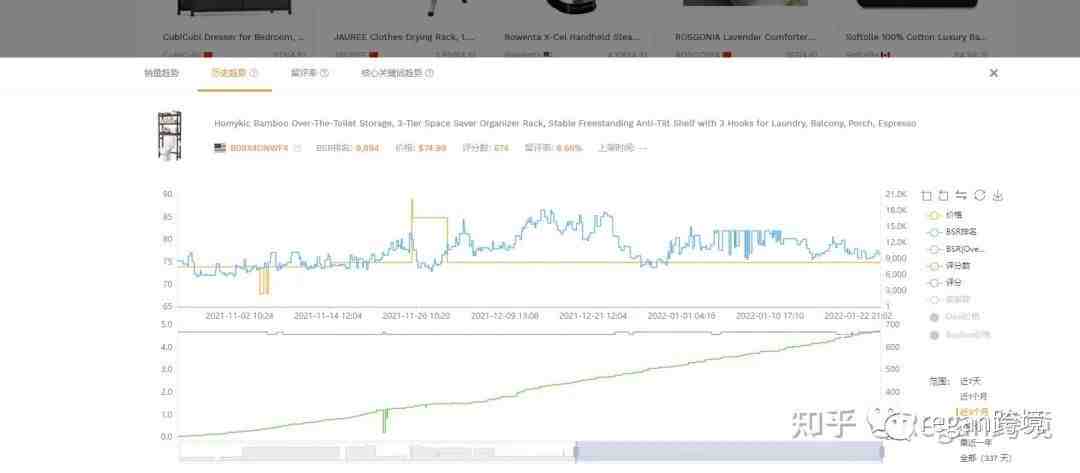Click the 留评率 percentage value

(569, 148)
